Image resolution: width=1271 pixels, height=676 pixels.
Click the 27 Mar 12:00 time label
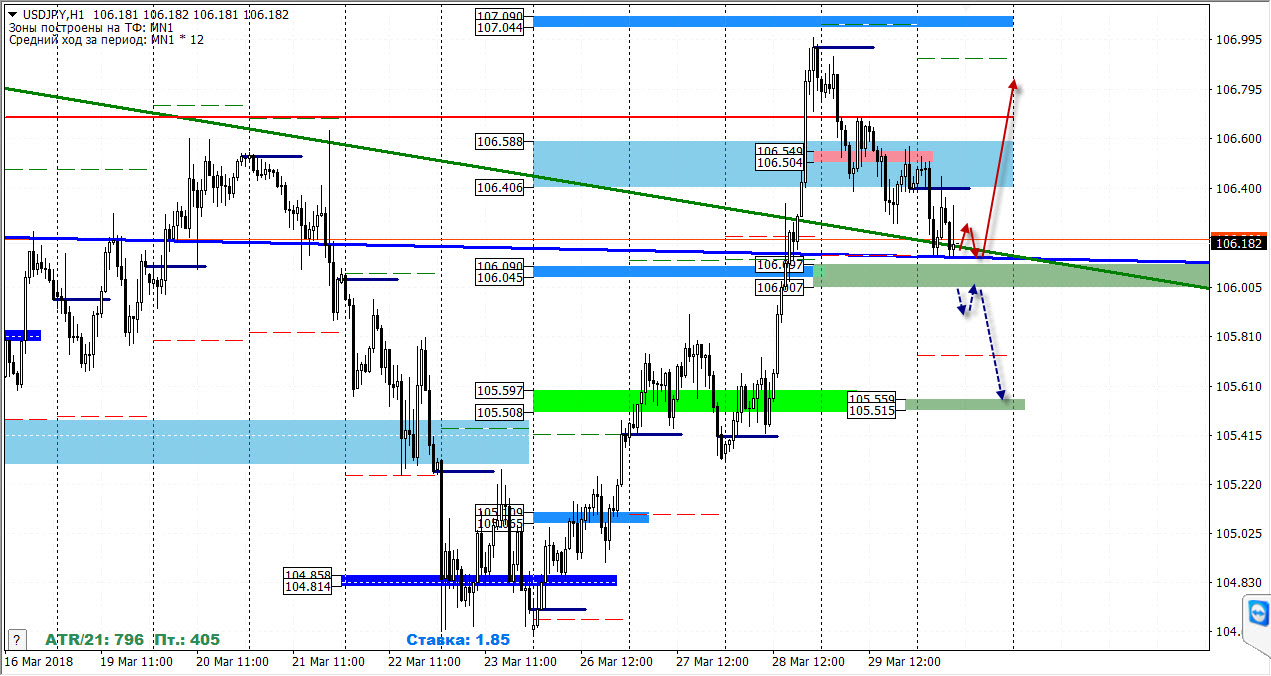tap(712, 662)
